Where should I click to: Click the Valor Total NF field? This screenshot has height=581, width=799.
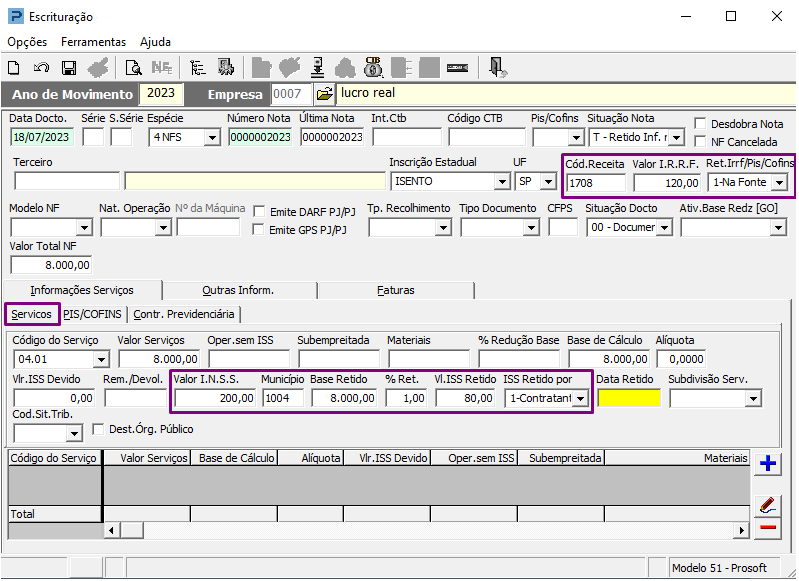51,265
